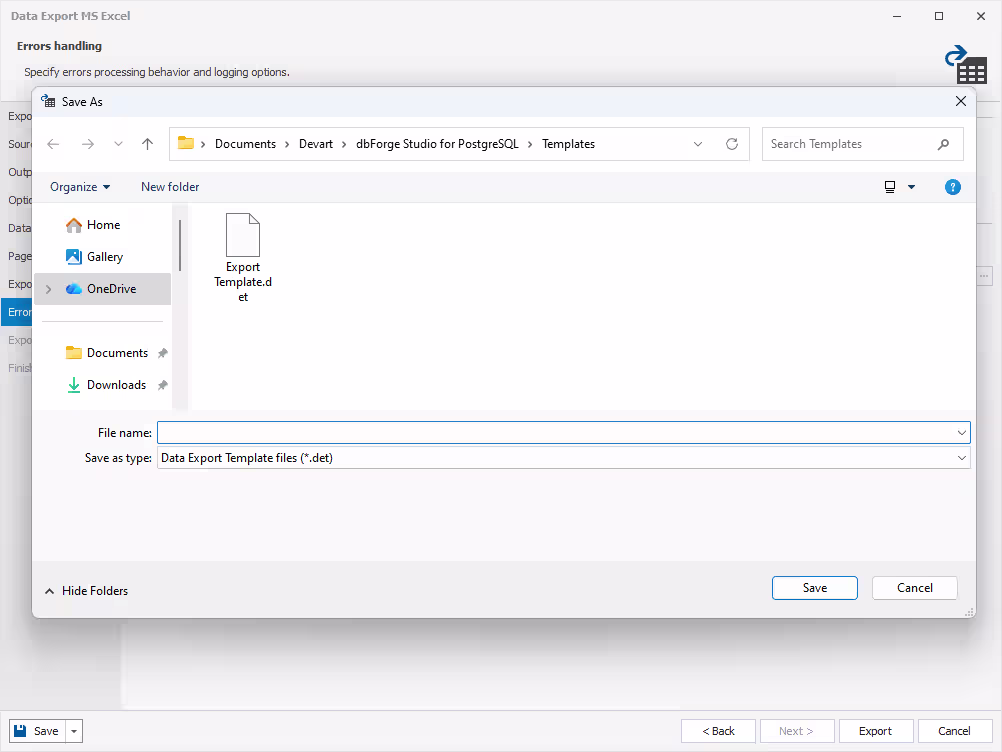Screen dimensions: 1002x752
Task: Select dbForge Studio for PostgreSQL breadcrumb
Action: point(437,144)
